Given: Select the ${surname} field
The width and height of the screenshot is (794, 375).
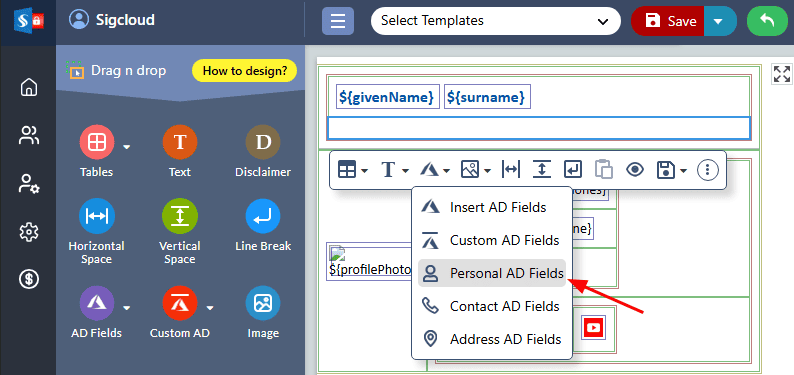Looking at the screenshot, I should 487,97.
